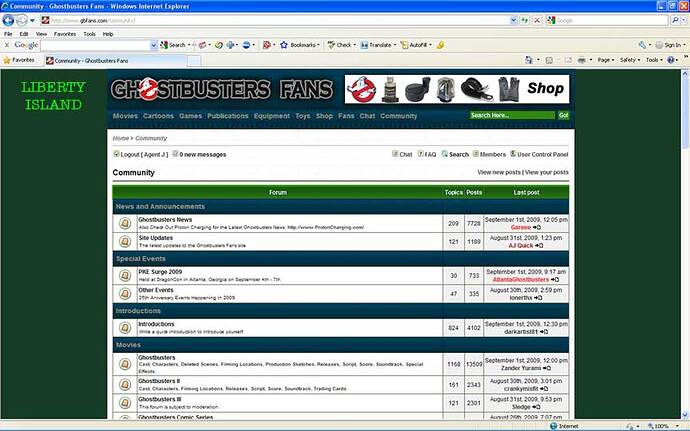Click the Go button beside site search

click(563, 115)
